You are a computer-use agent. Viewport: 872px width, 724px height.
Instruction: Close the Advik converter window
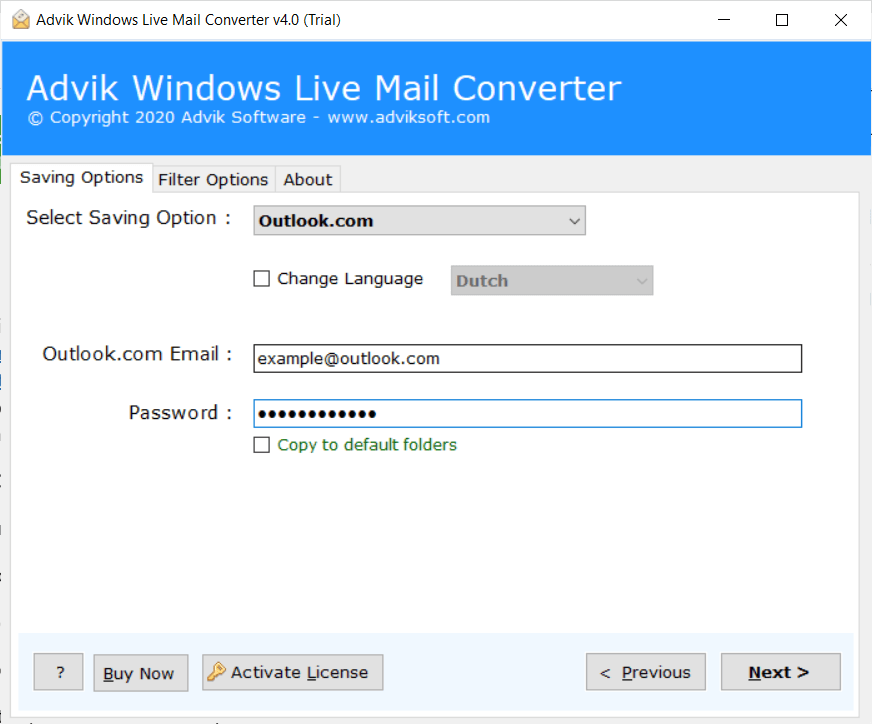(x=841, y=20)
